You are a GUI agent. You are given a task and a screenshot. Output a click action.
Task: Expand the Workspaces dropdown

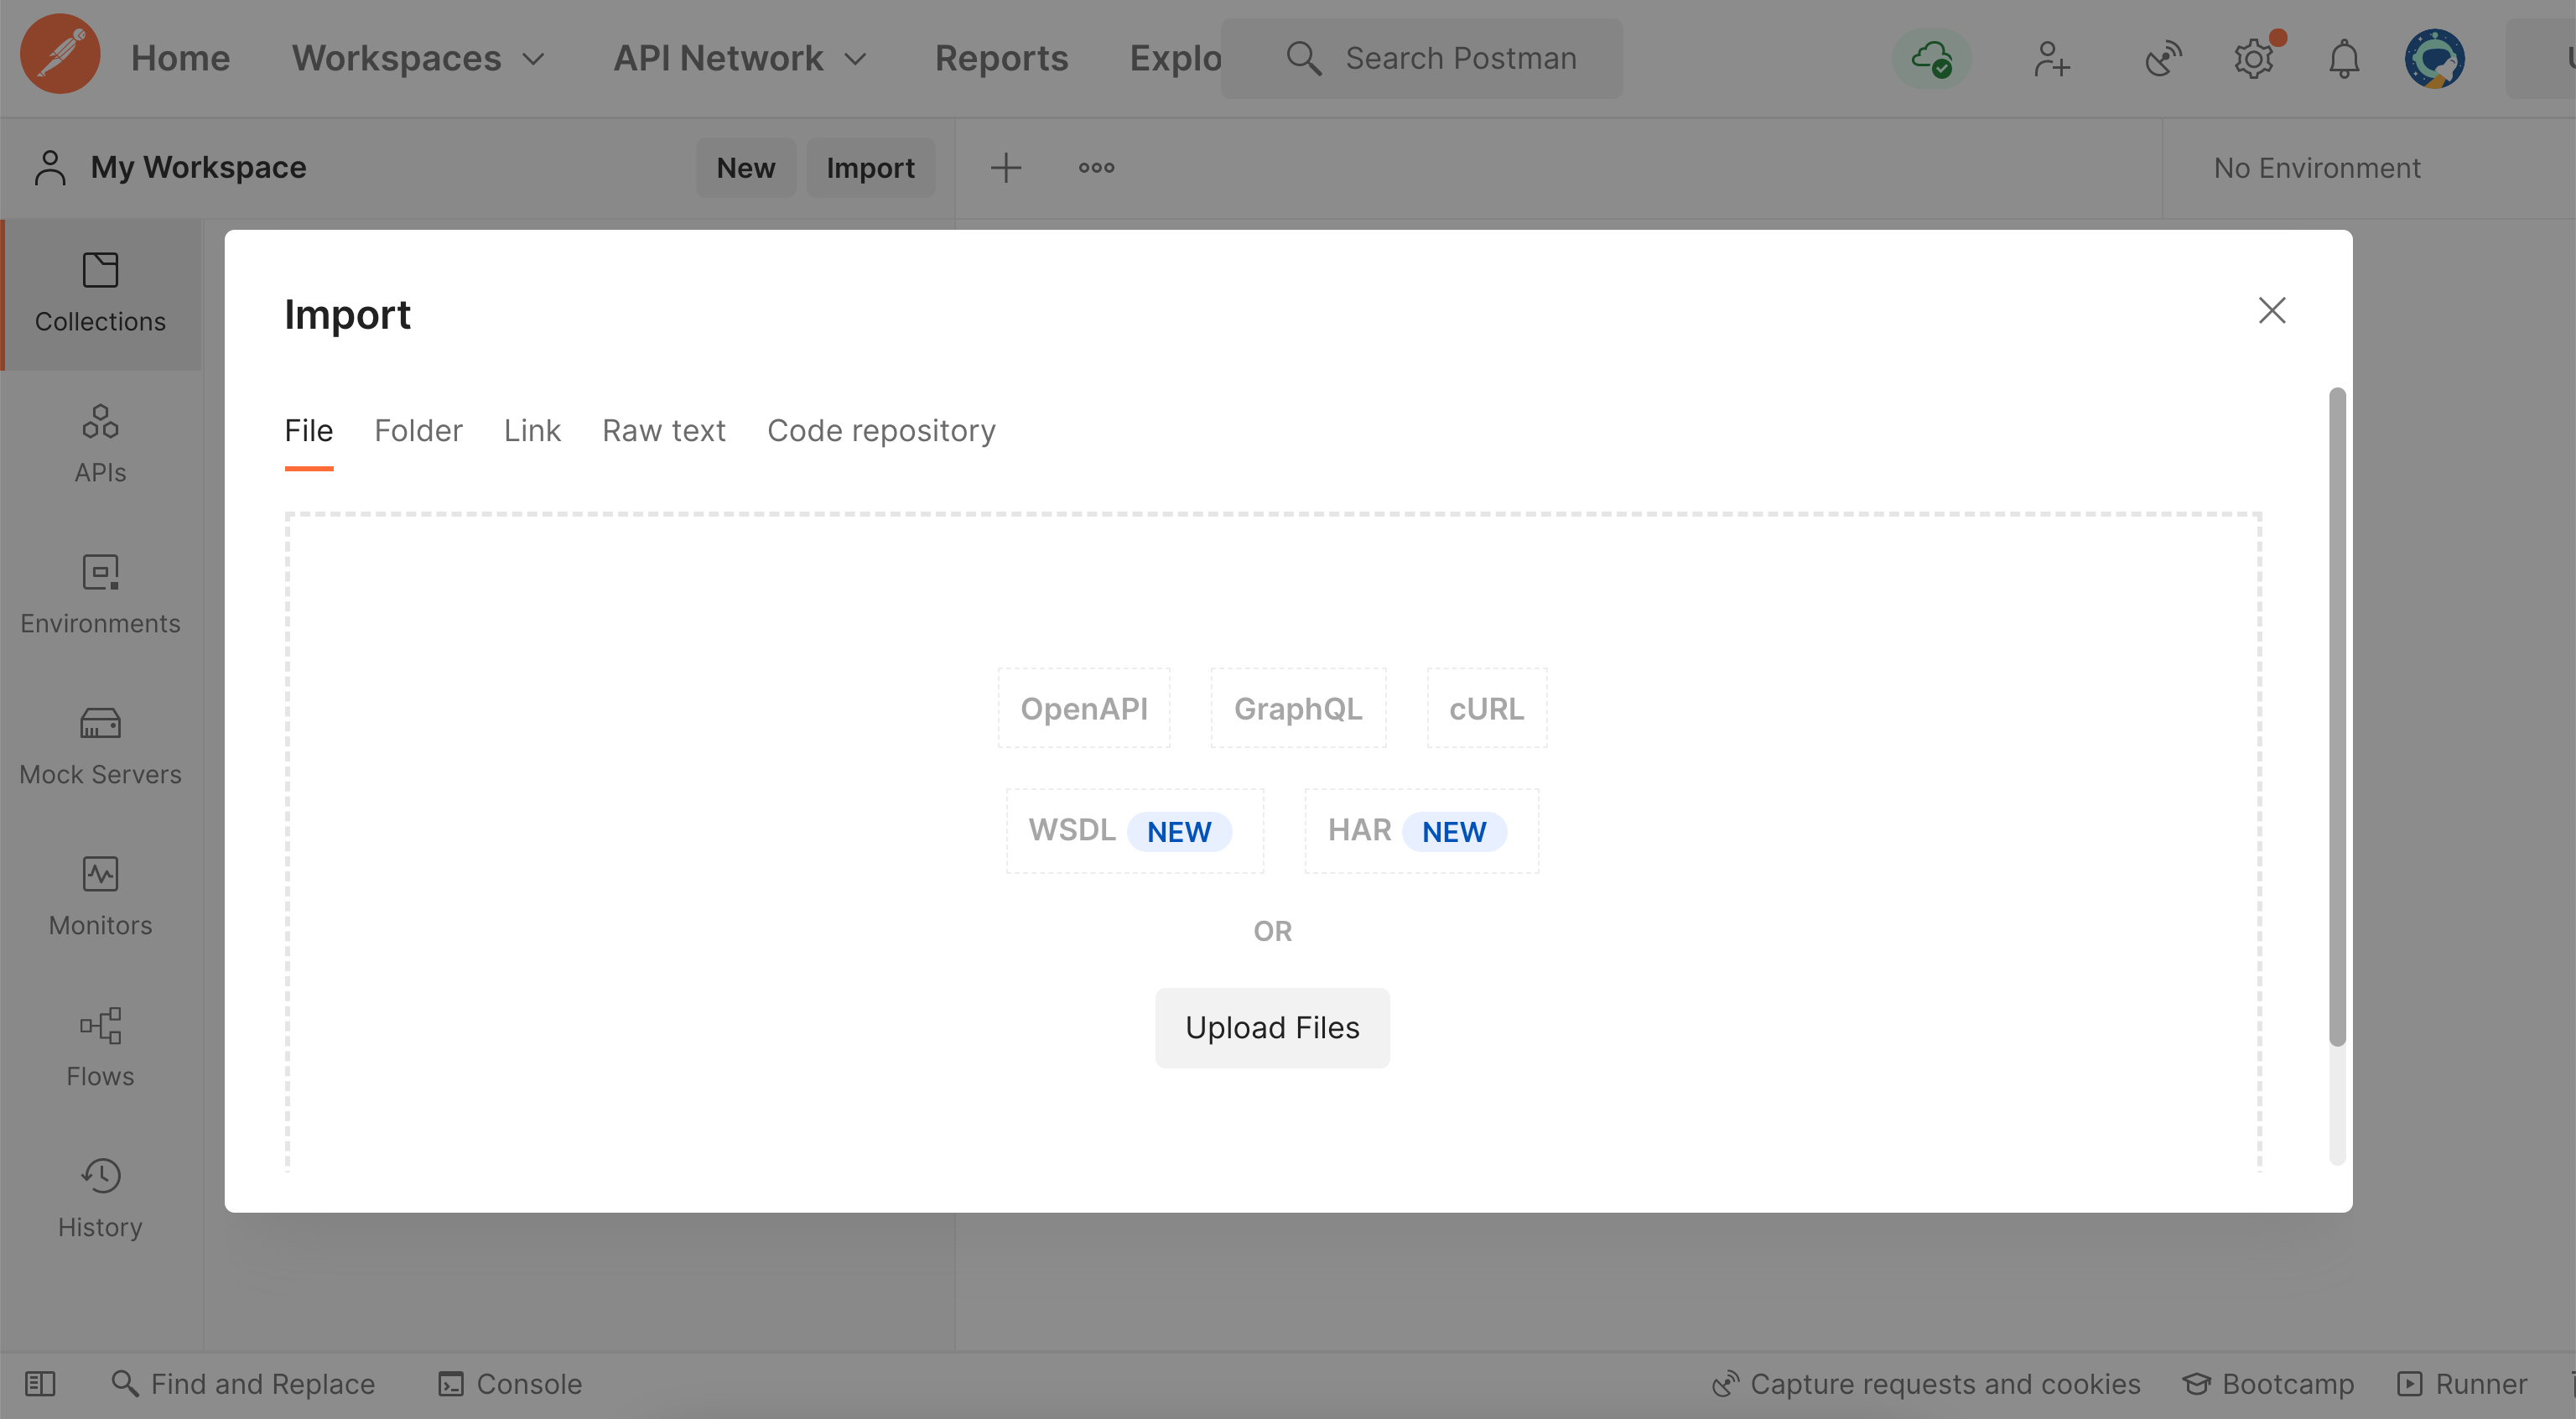(418, 58)
